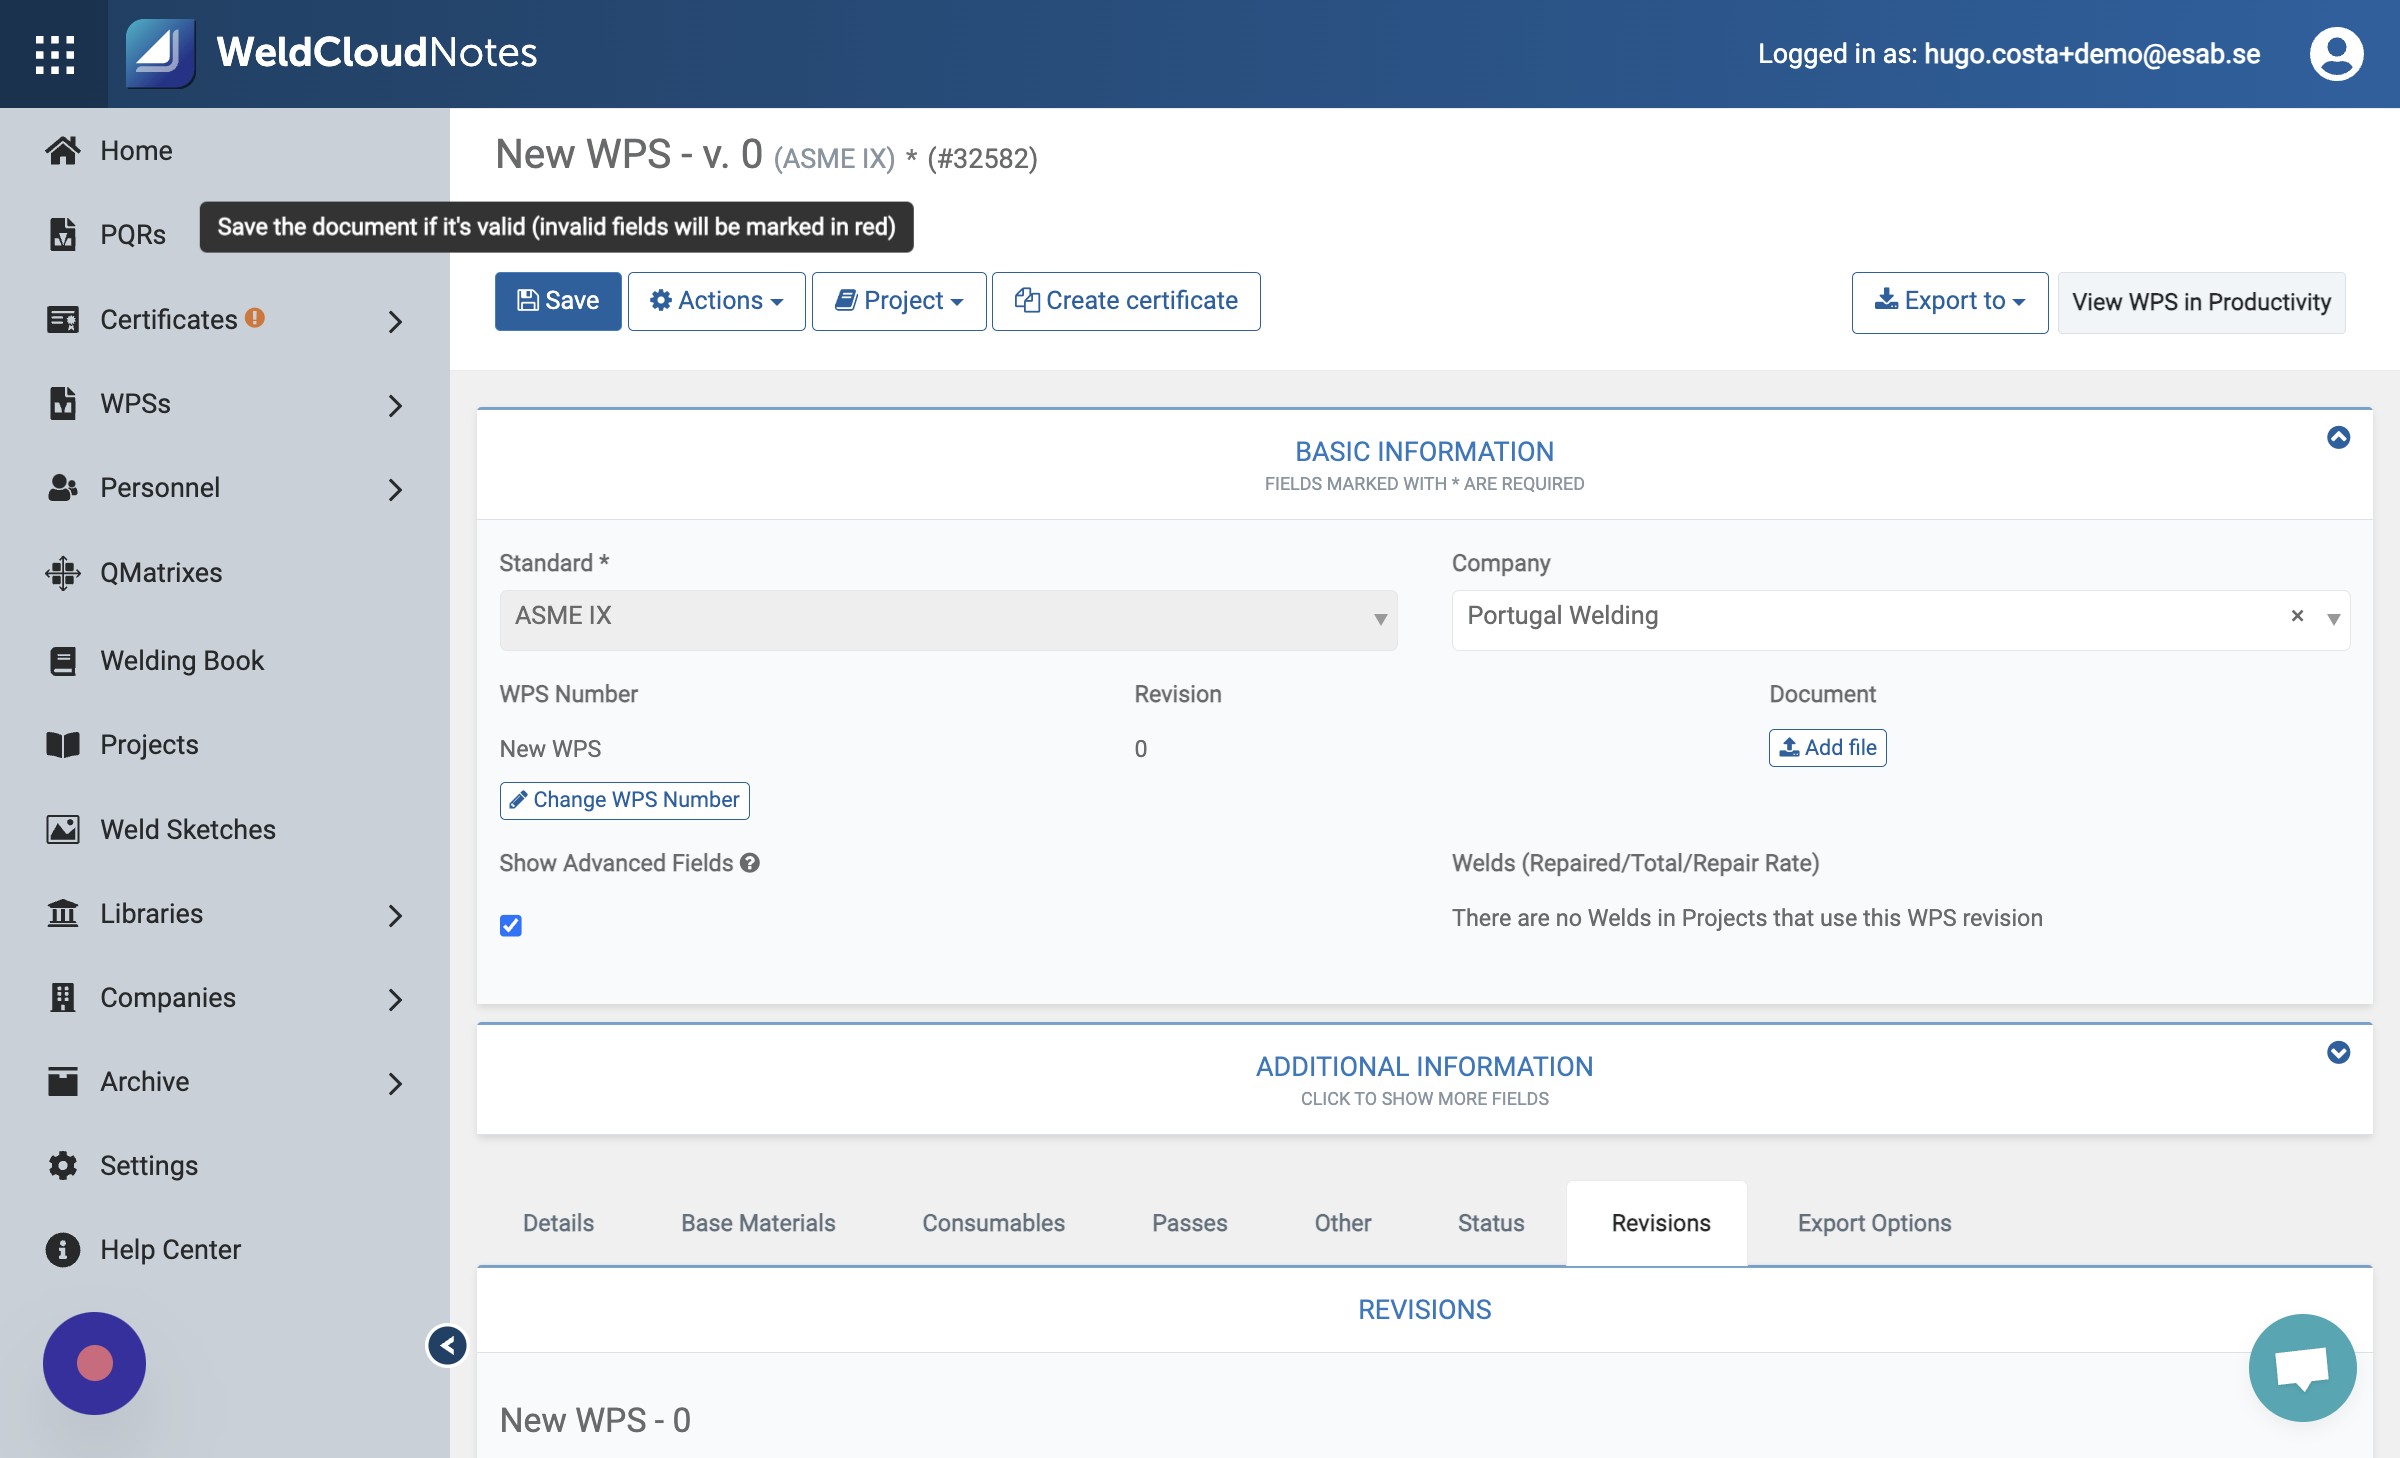Click the Companies building icon

[x=62, y=997]
